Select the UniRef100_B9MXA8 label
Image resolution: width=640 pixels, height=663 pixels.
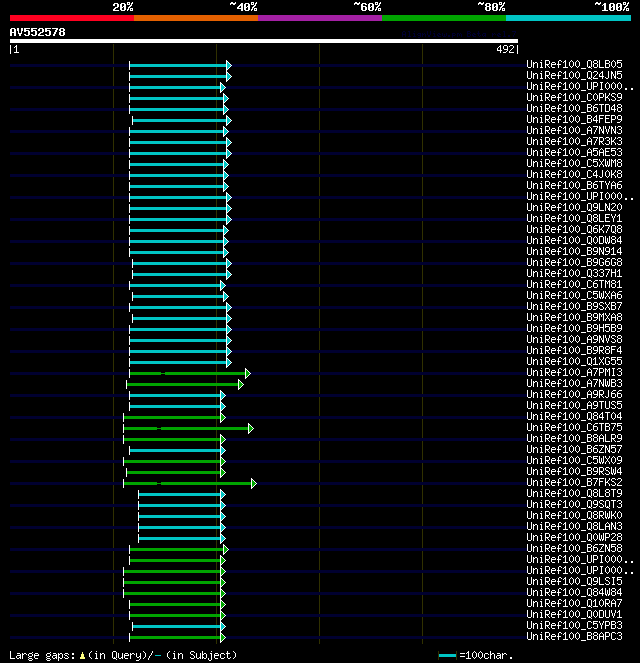[x=574, y=317]
